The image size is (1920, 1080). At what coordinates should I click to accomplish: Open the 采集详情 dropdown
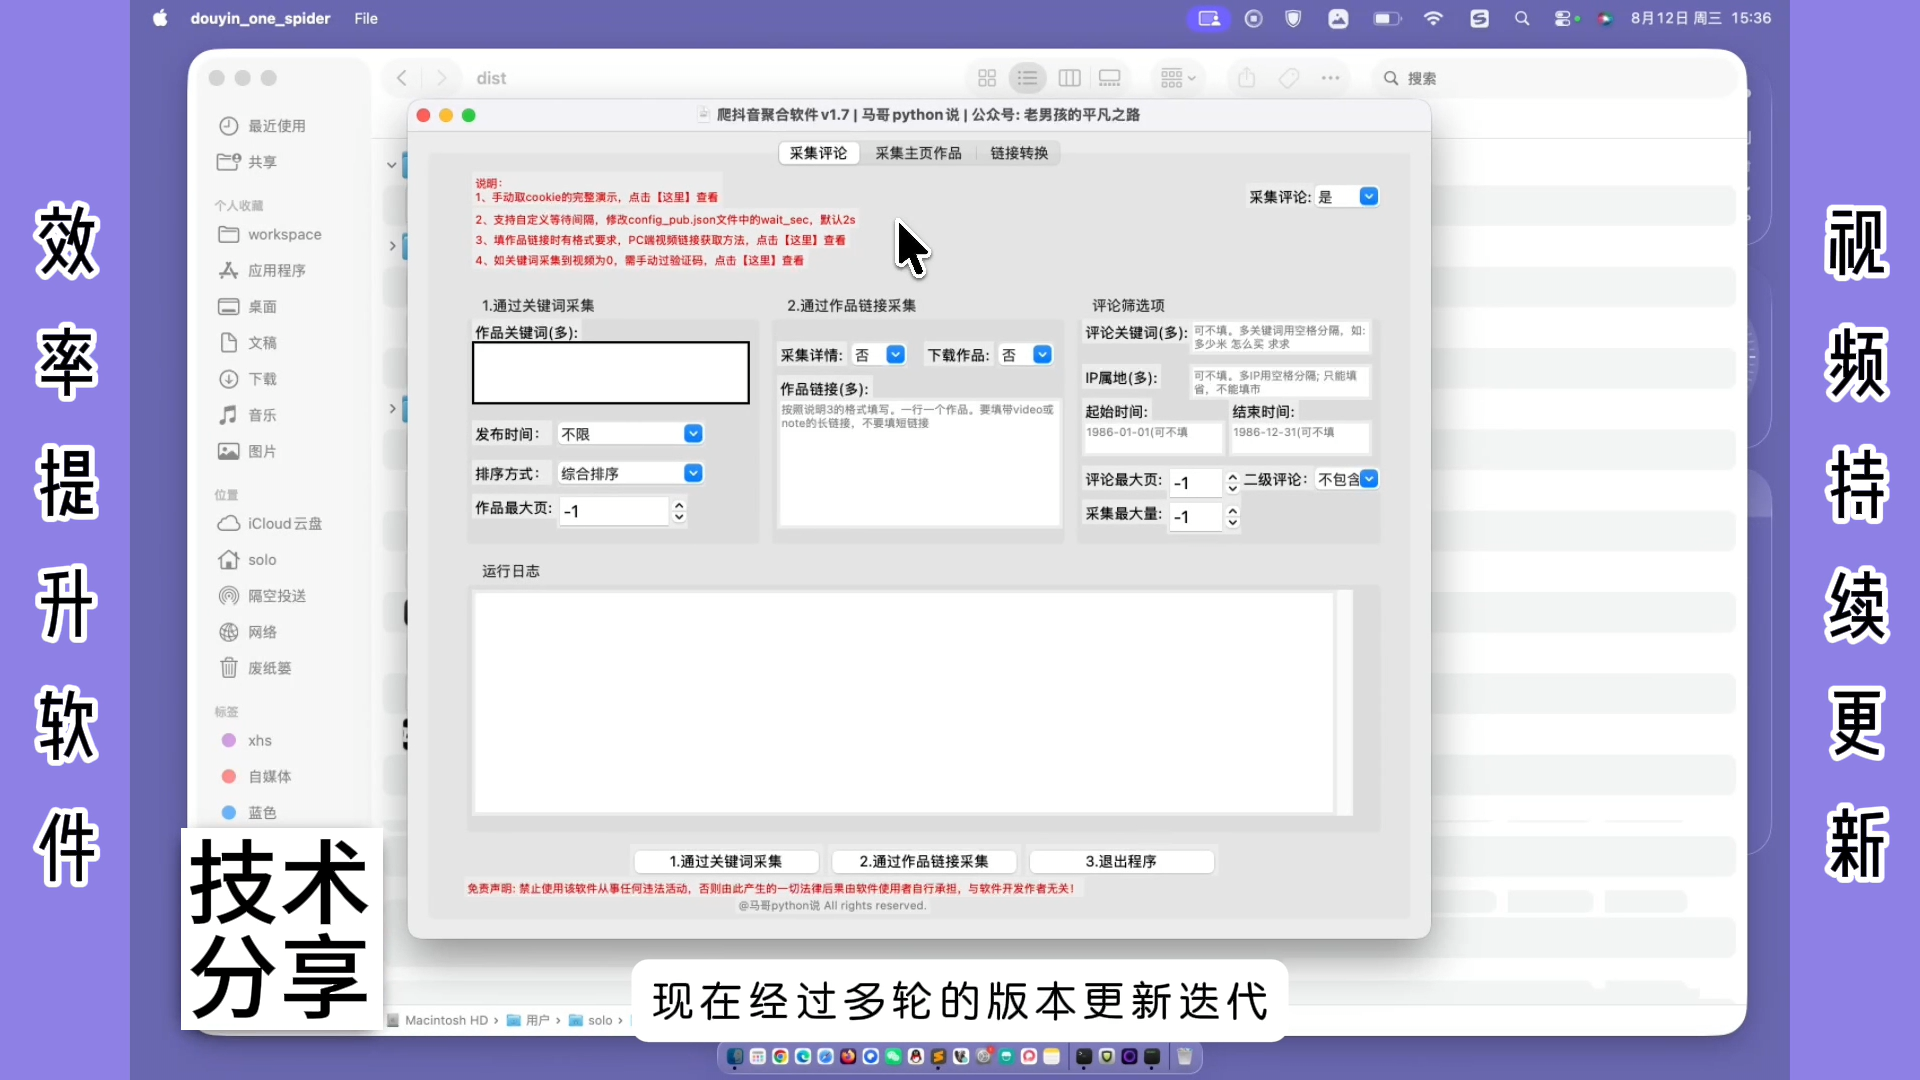click(879, 355)
